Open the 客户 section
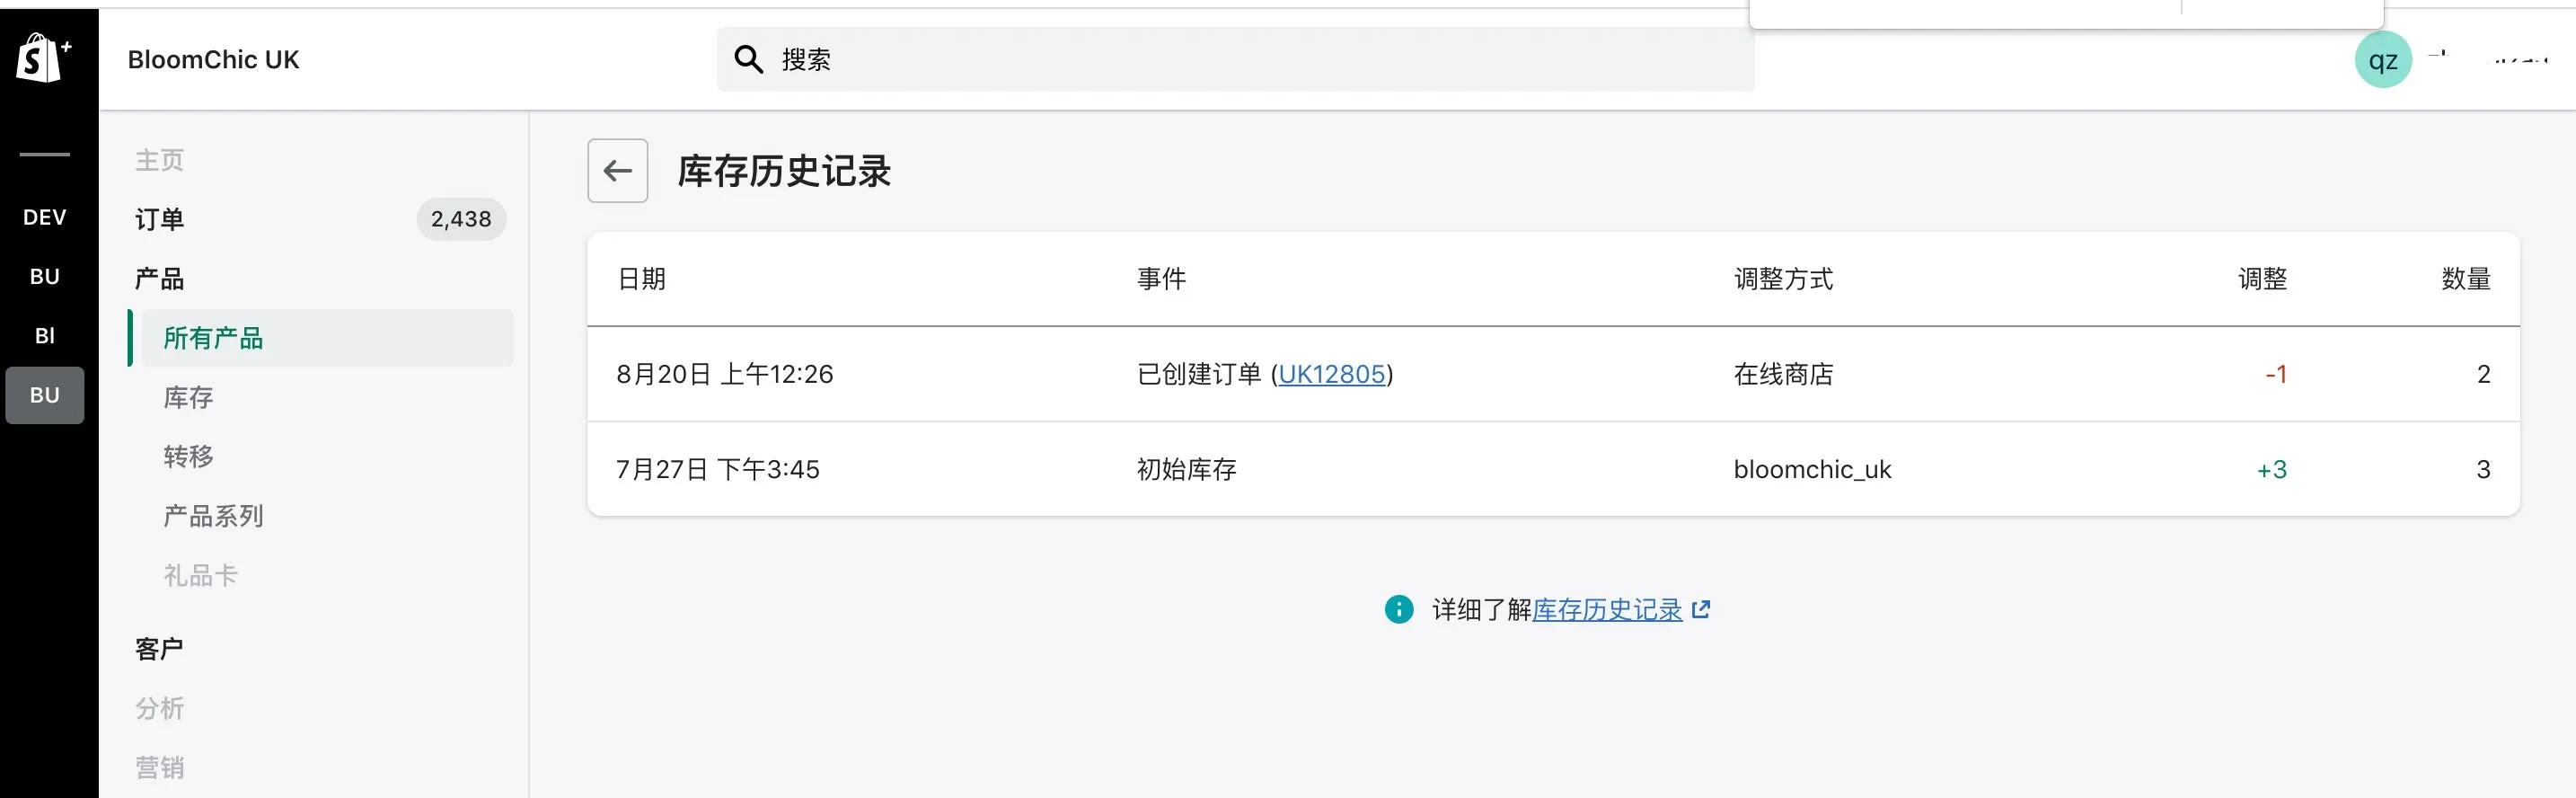 coord(160,649)
